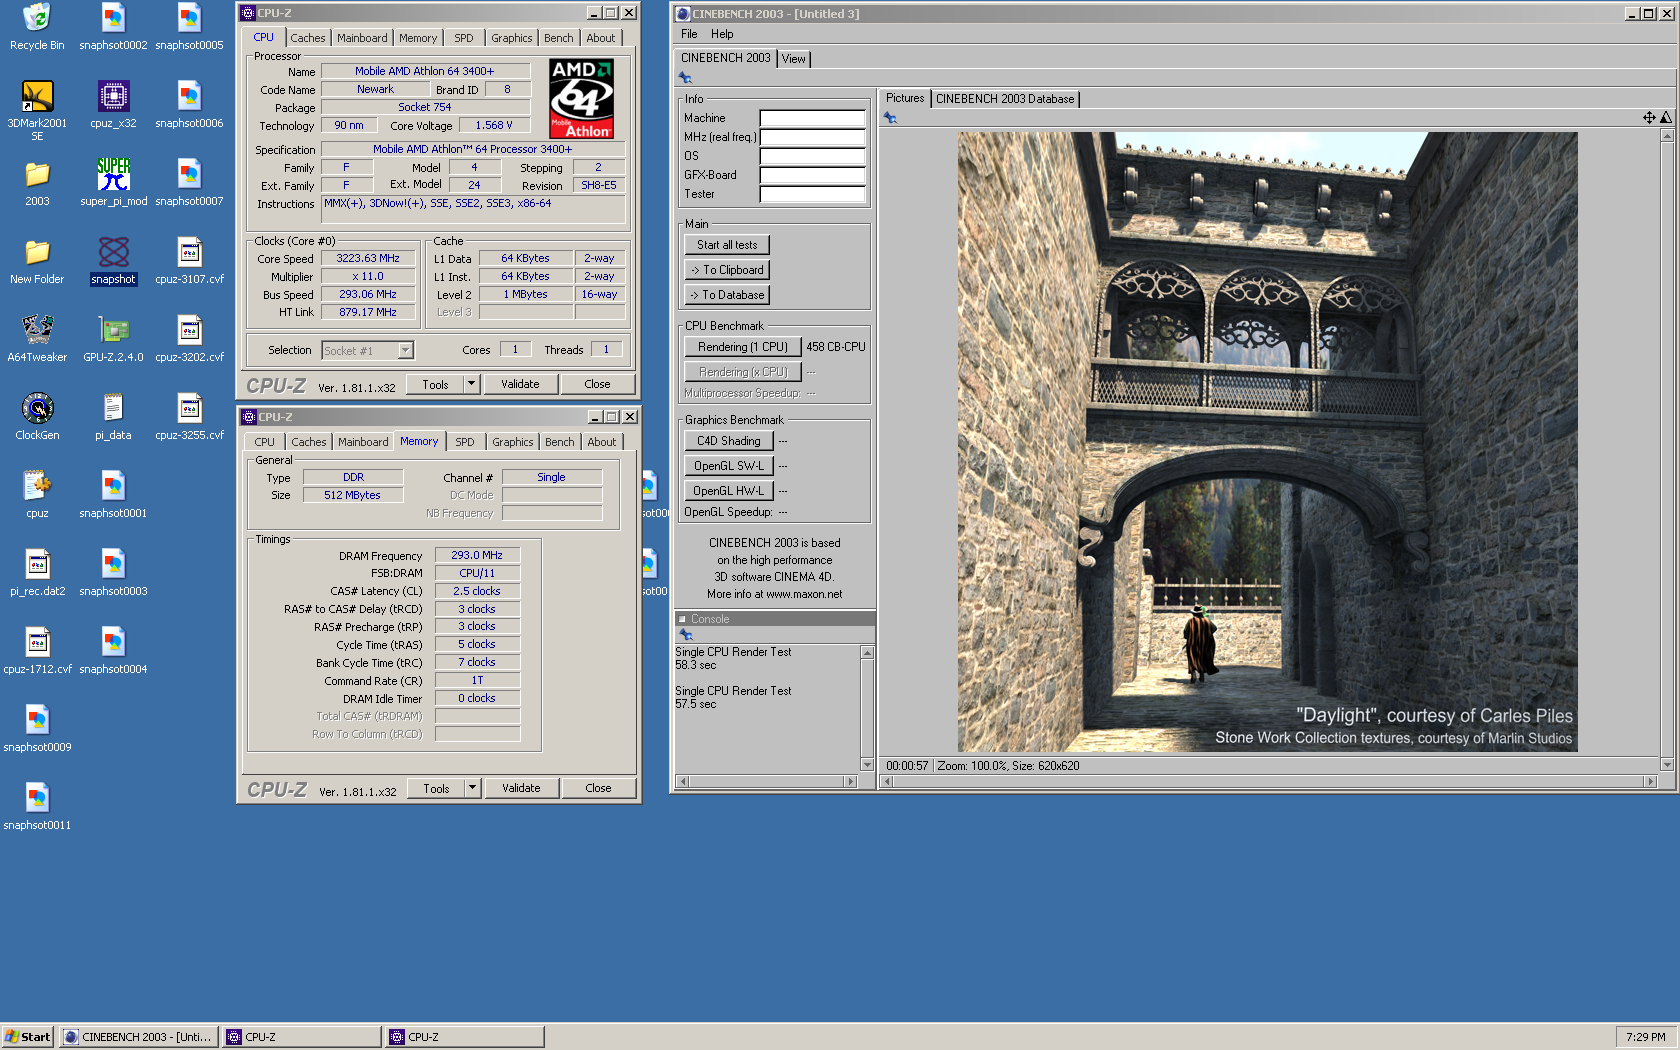Click the pin icon beside the Pictures zoom controls
1680x1050 pixels.
pos(890,118)
